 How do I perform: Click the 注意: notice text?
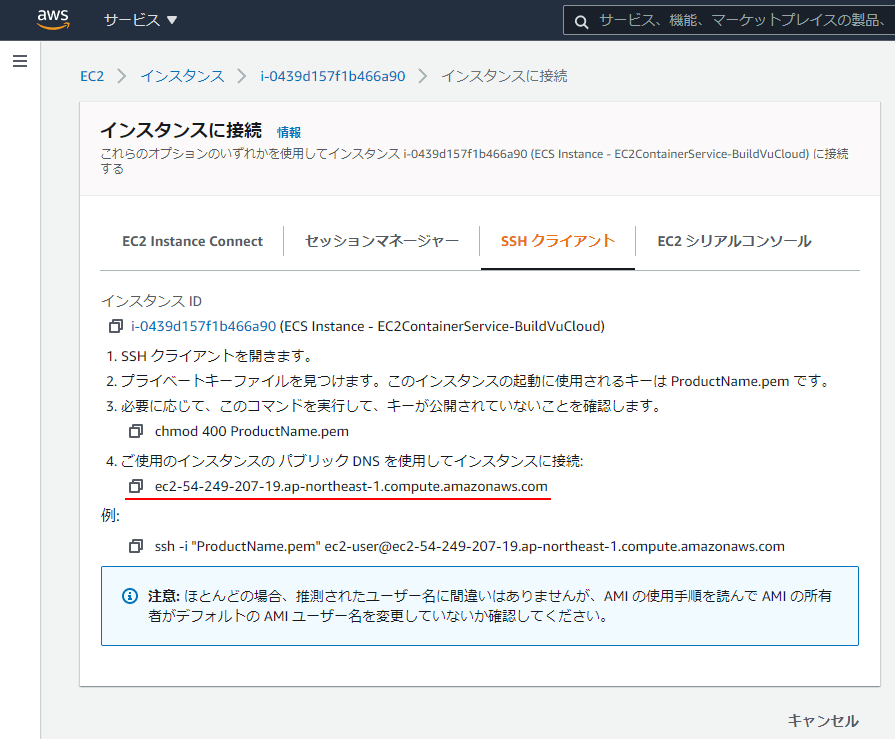pyautogui.click(x=490, y=606)
